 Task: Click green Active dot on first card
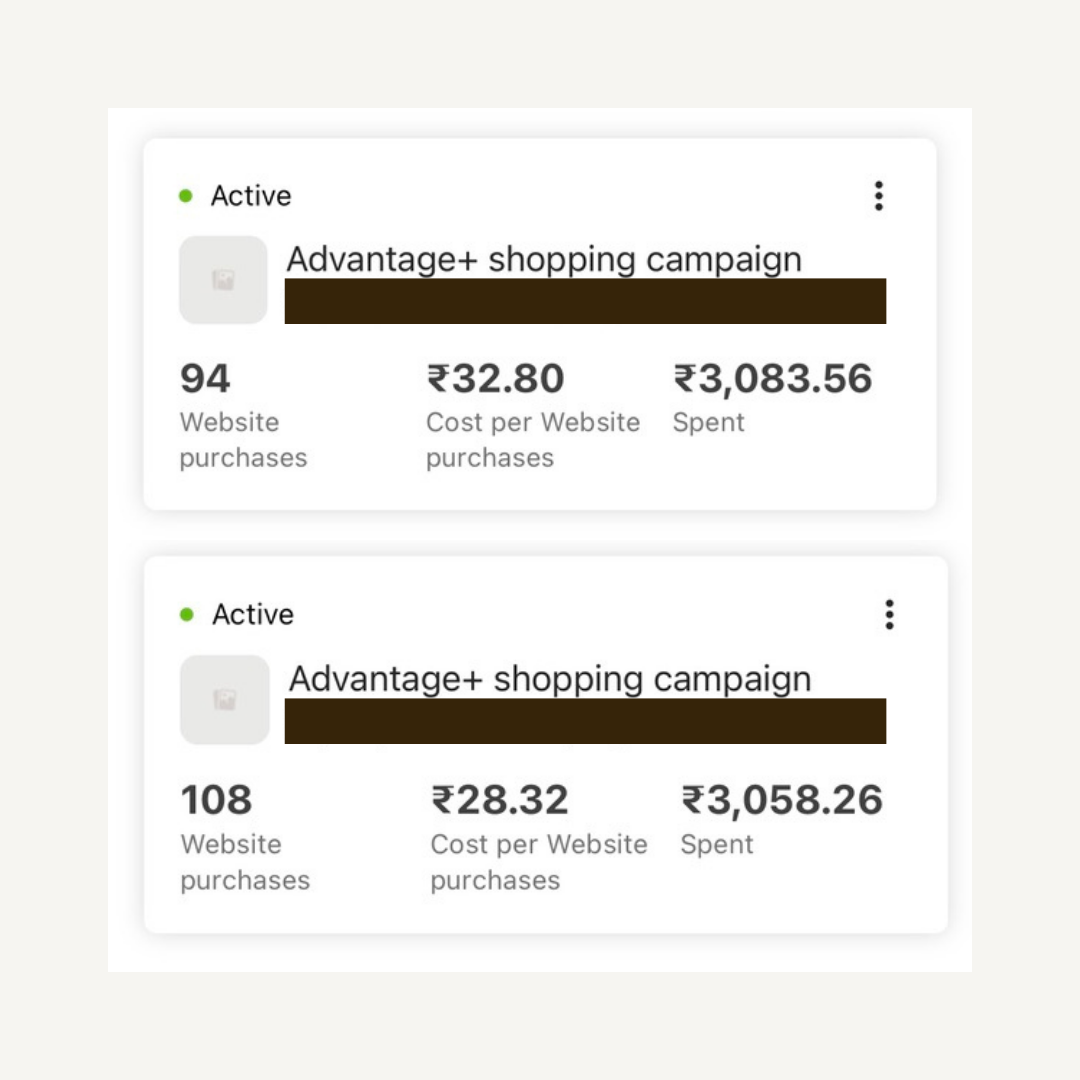(185, 196)
